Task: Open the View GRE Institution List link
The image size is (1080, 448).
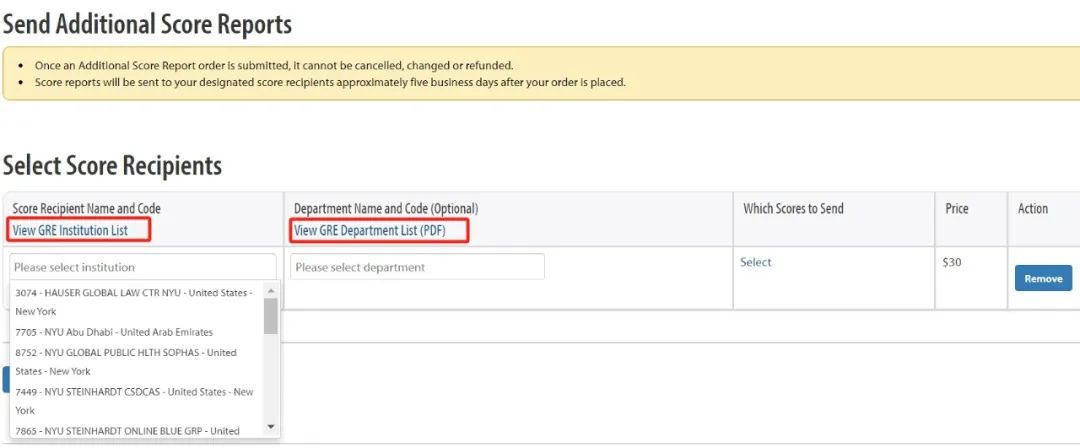Action: (70, 230)
